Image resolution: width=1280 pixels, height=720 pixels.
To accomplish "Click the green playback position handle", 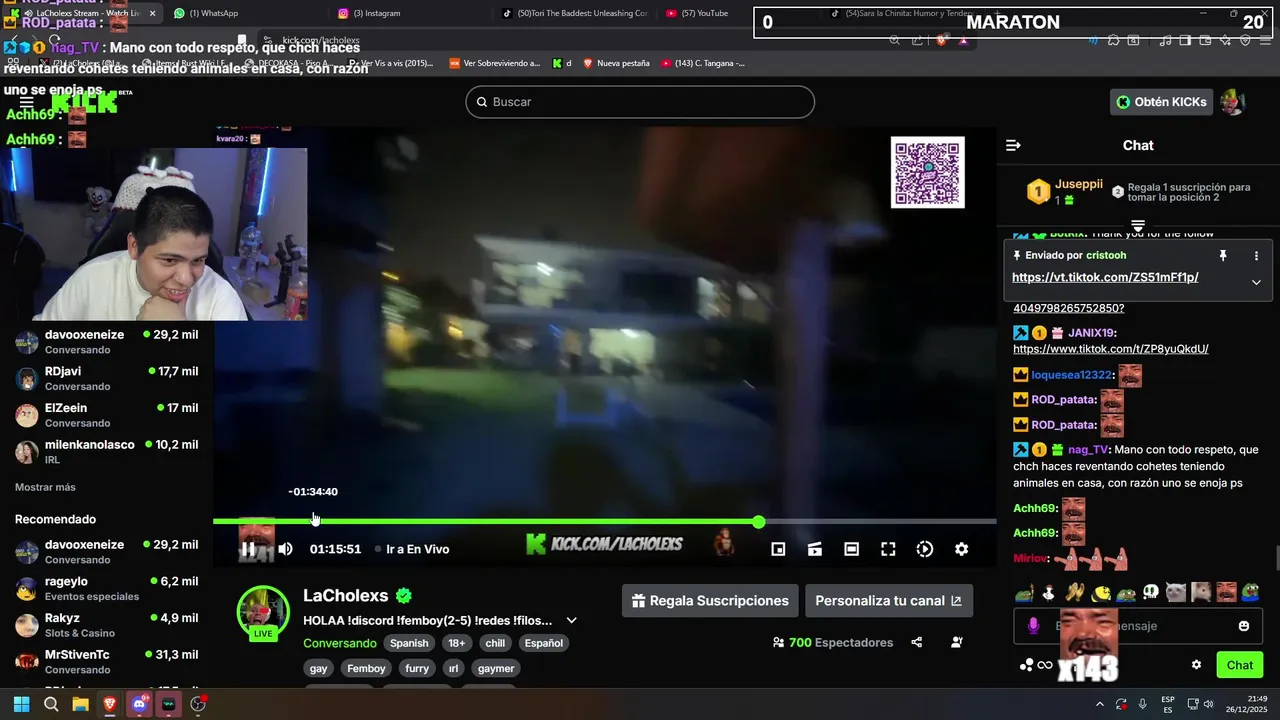I will click(x=759, y=522).
